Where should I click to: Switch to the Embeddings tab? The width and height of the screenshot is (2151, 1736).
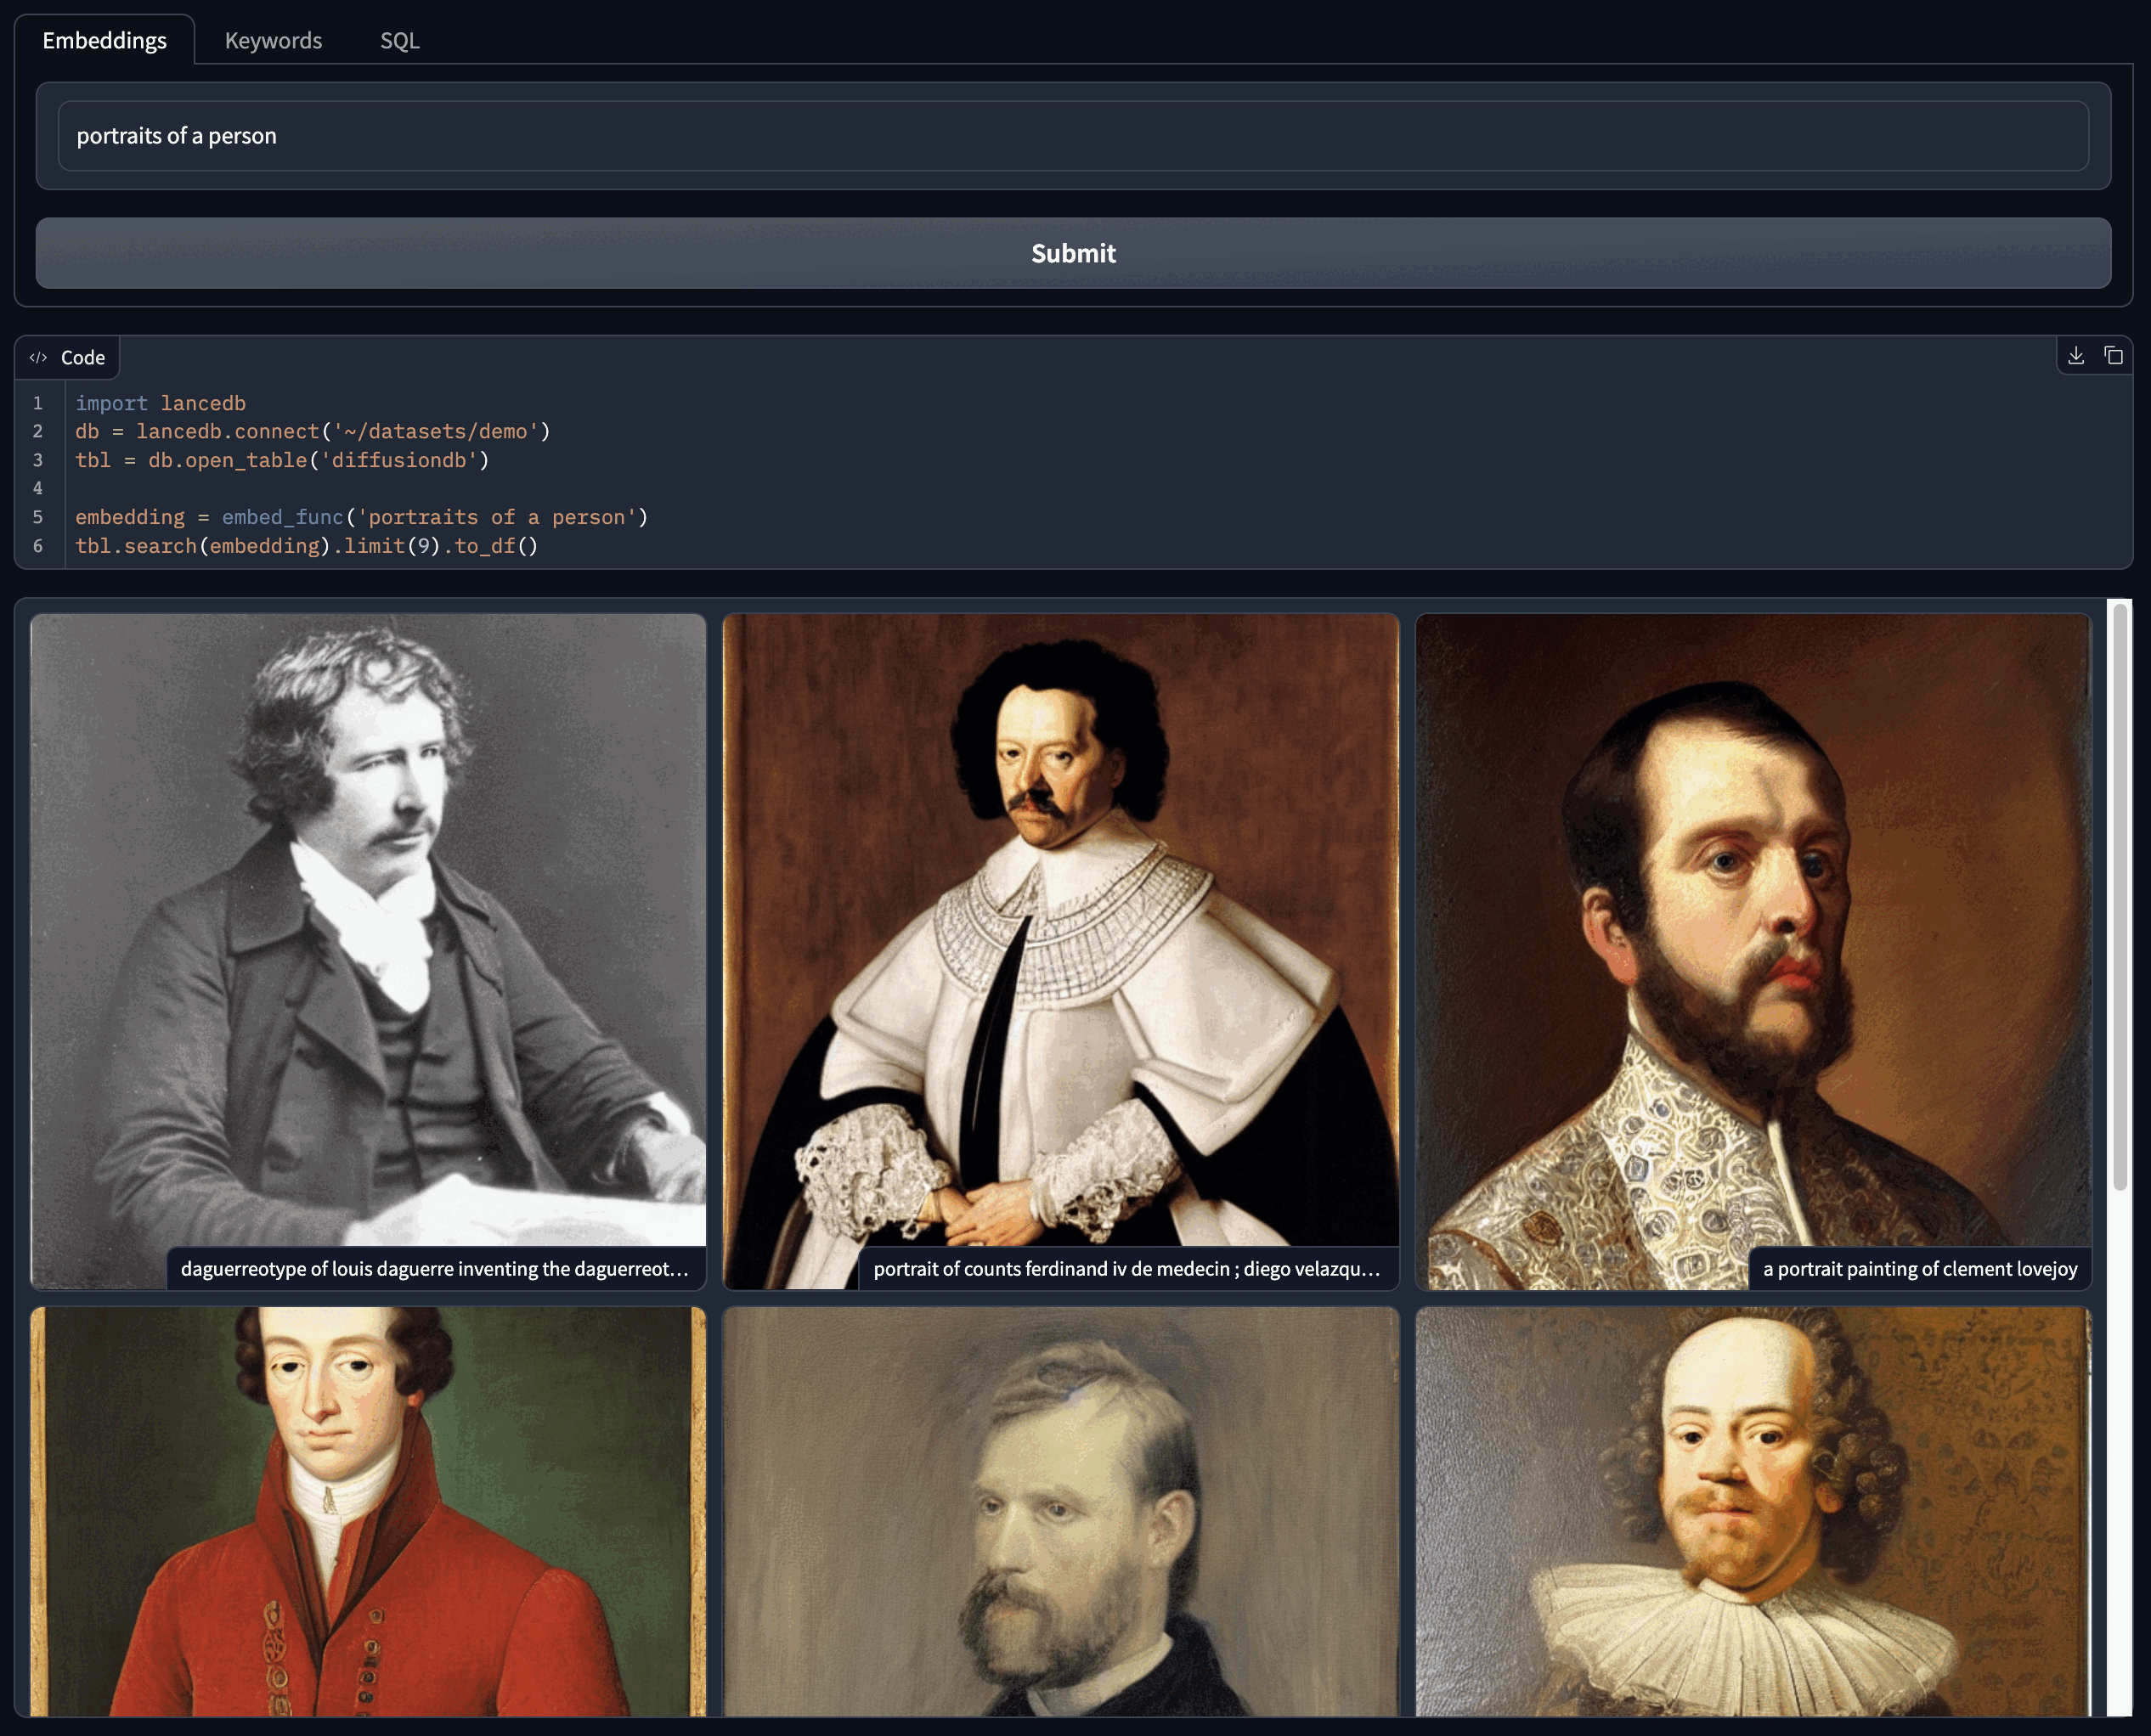click(x=104, y=40)
